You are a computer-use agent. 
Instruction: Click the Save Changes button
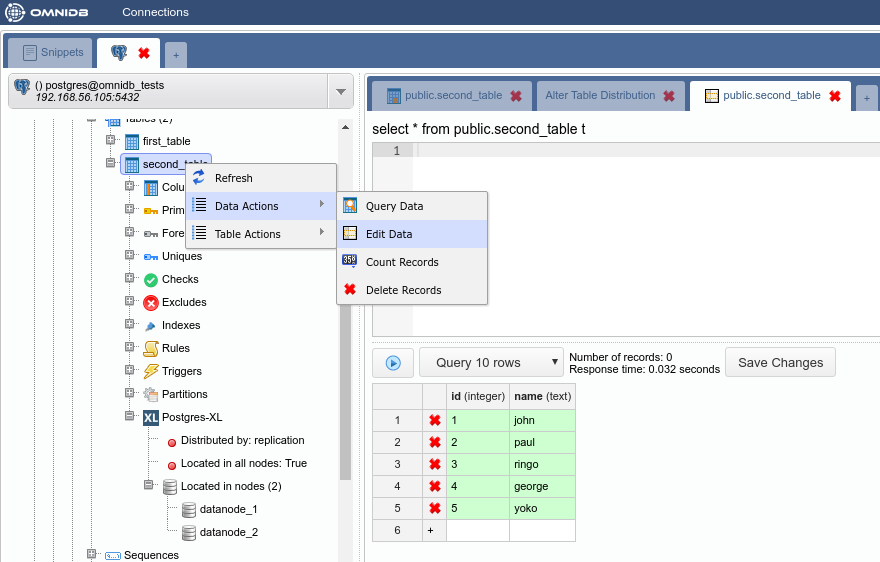click(780, 363)
